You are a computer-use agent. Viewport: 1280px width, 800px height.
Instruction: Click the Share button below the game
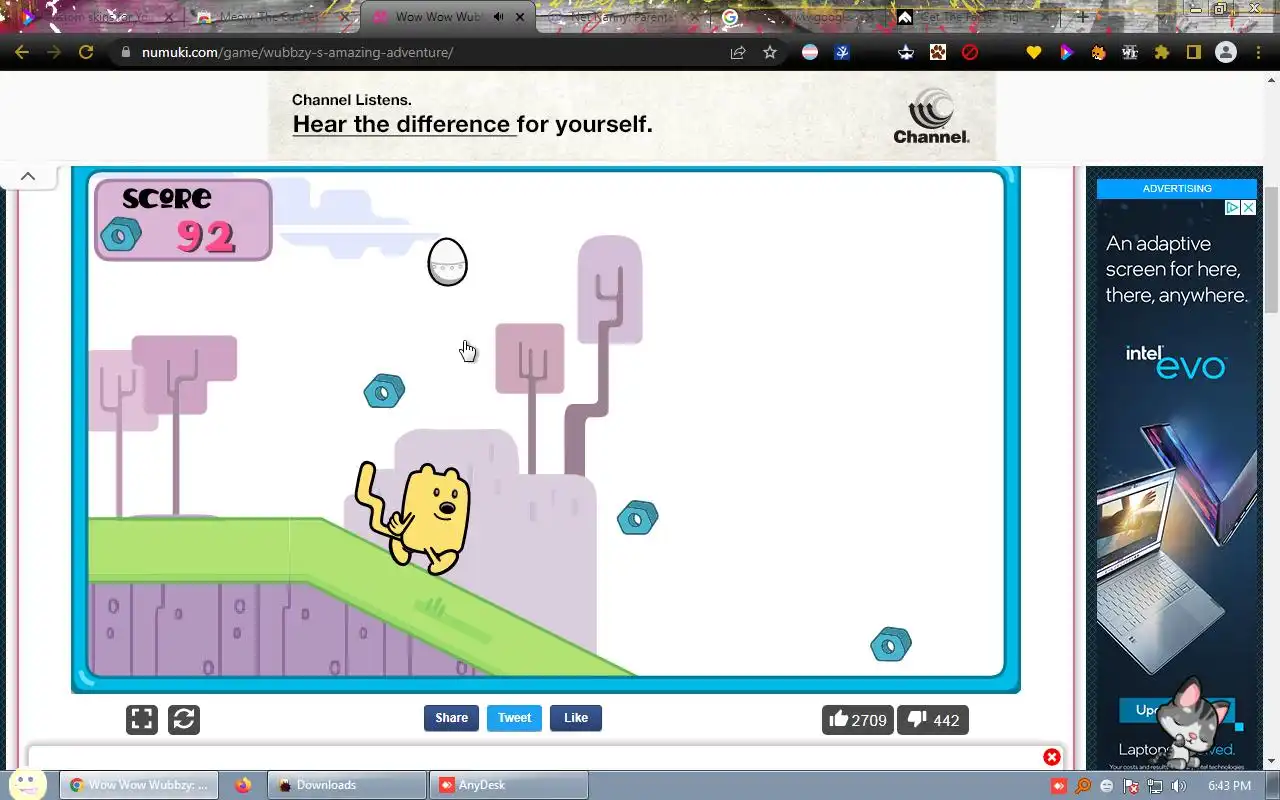[x=451, y=718]
